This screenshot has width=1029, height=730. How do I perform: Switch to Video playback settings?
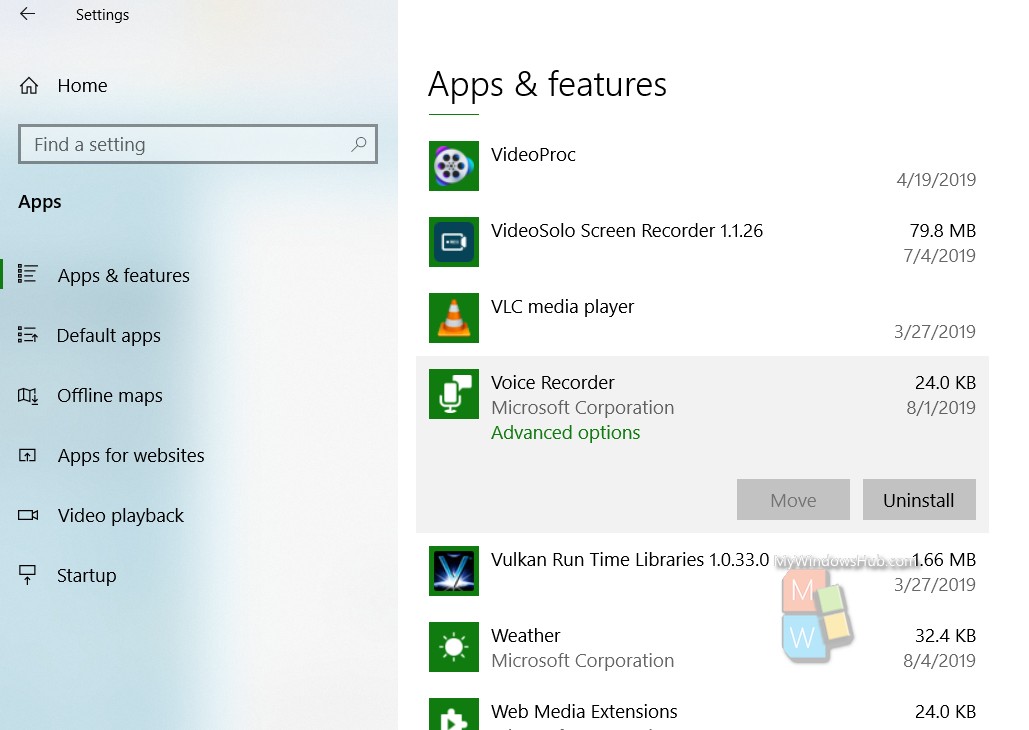point(121,515)
